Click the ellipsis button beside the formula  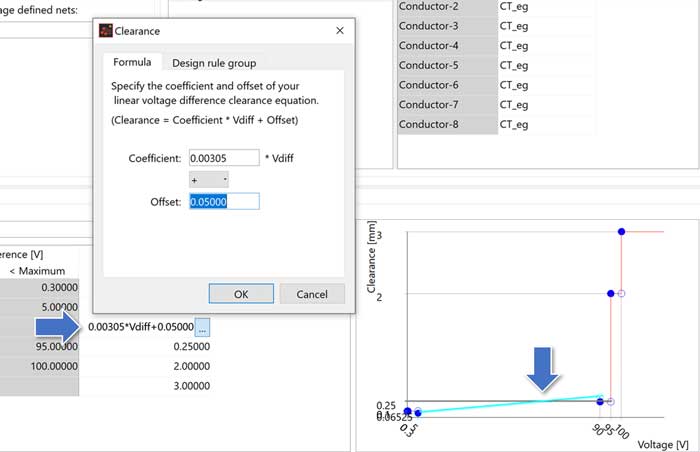coord(201,326)
